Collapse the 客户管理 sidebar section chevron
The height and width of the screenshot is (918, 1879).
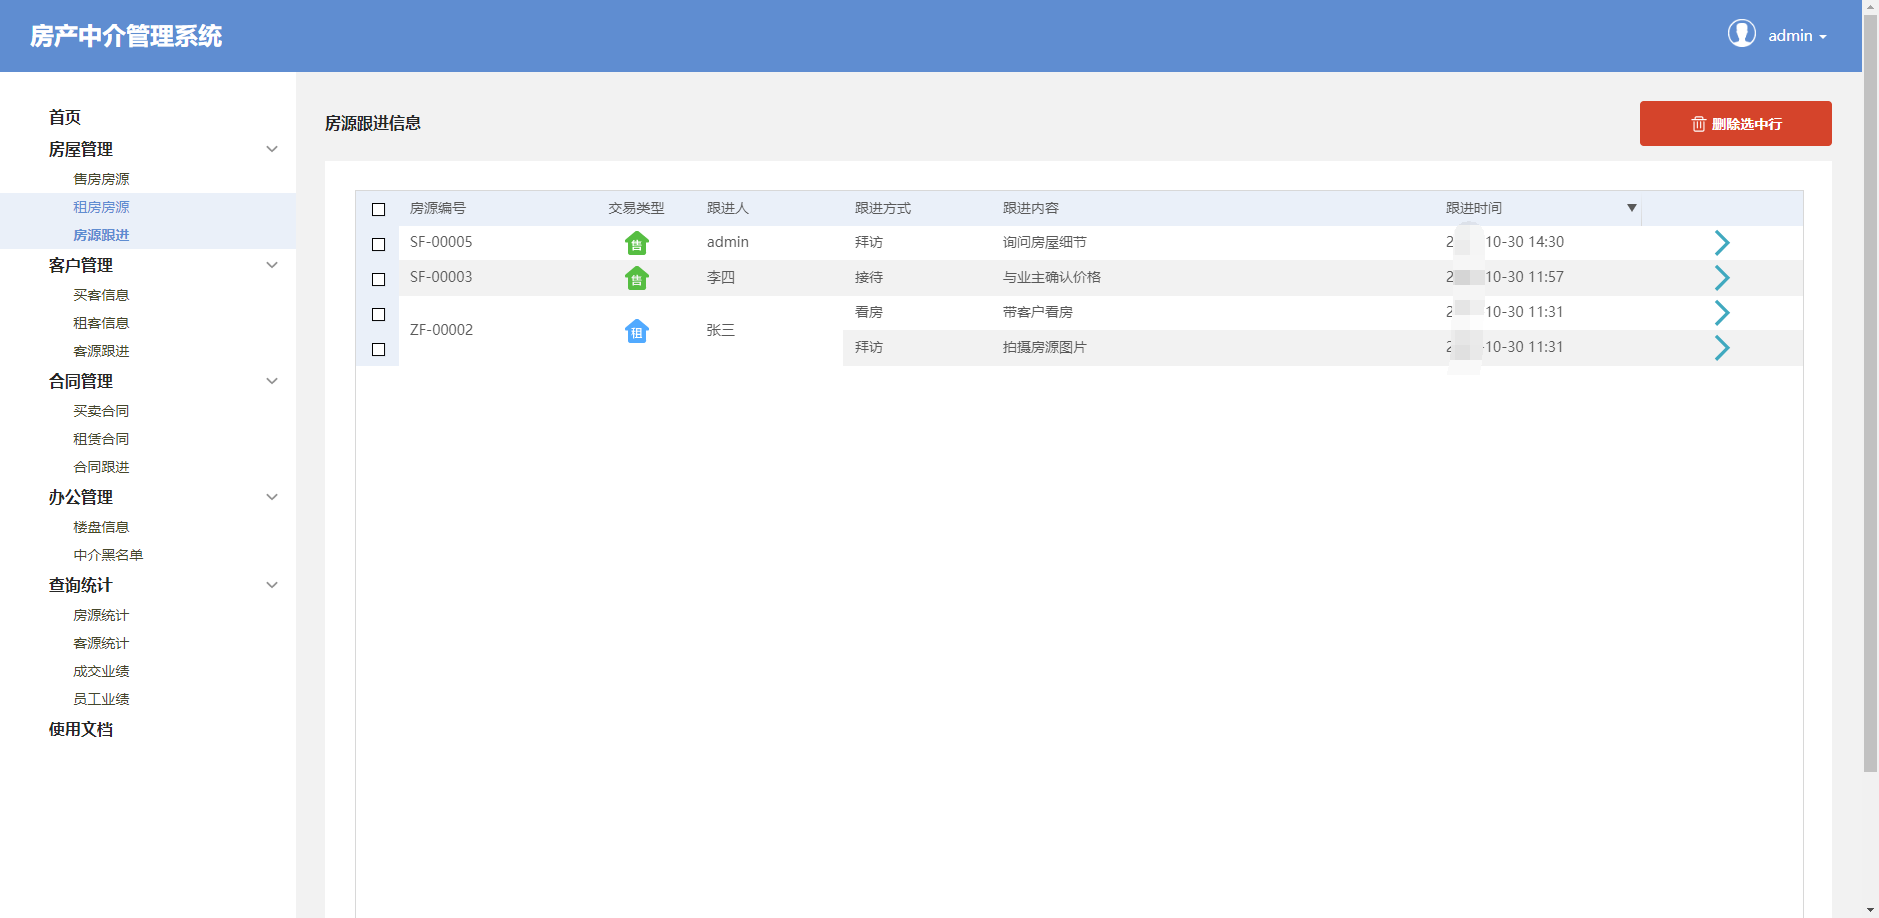tap(271, 265)
